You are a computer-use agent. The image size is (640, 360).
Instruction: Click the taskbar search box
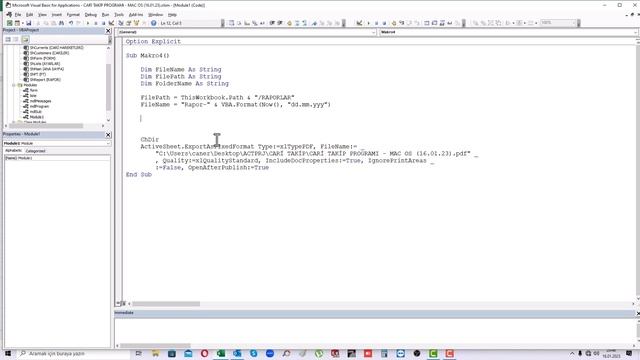[73, 353]
